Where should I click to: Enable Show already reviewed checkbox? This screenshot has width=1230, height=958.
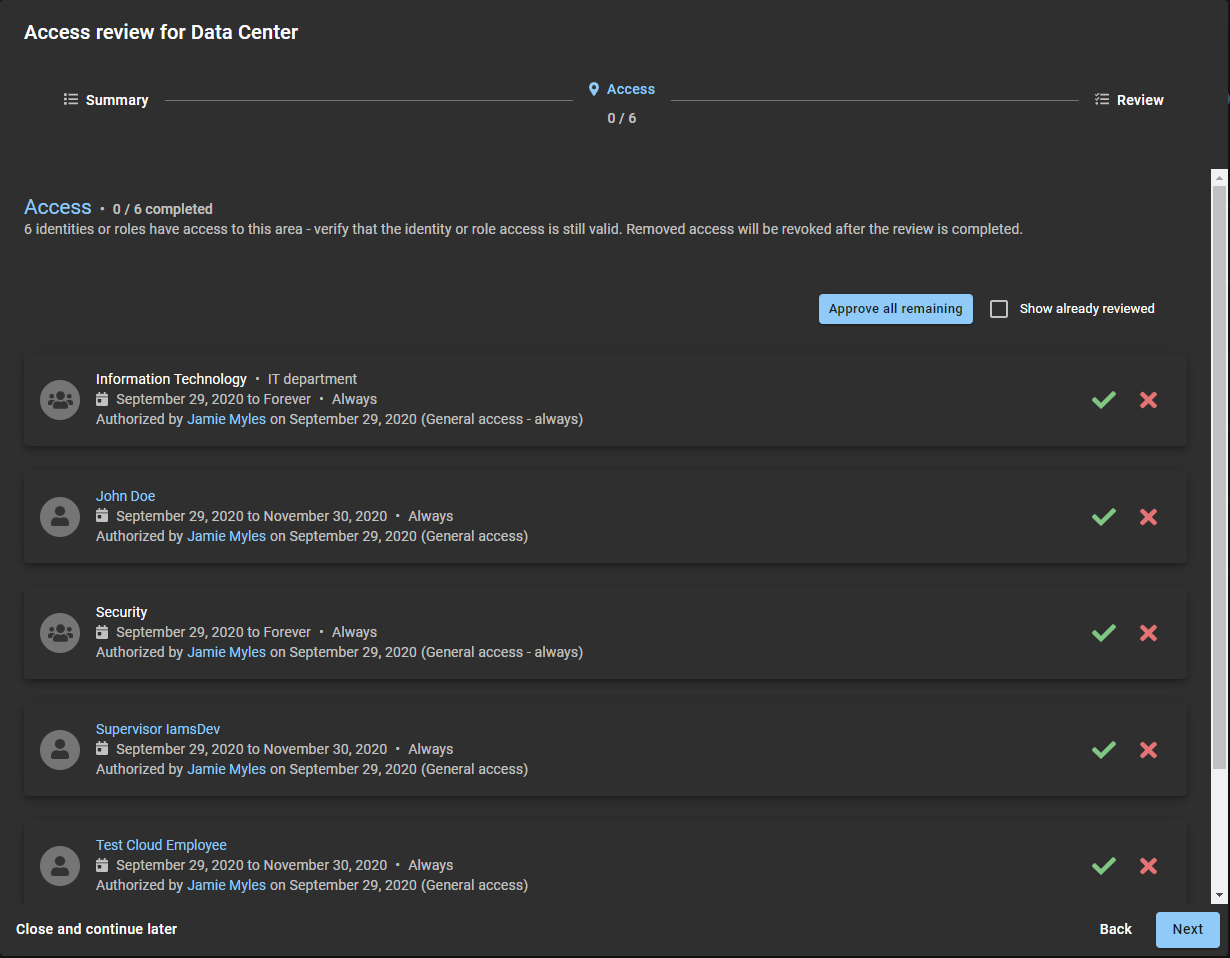pyautogui.click(x=998, y=309)
